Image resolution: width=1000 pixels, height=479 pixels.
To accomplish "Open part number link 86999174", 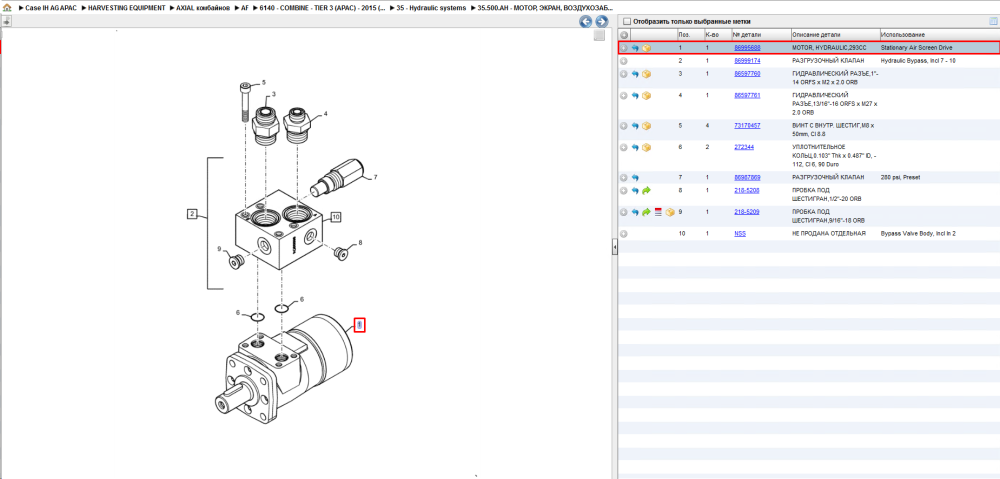I will (x=747, y=61).
